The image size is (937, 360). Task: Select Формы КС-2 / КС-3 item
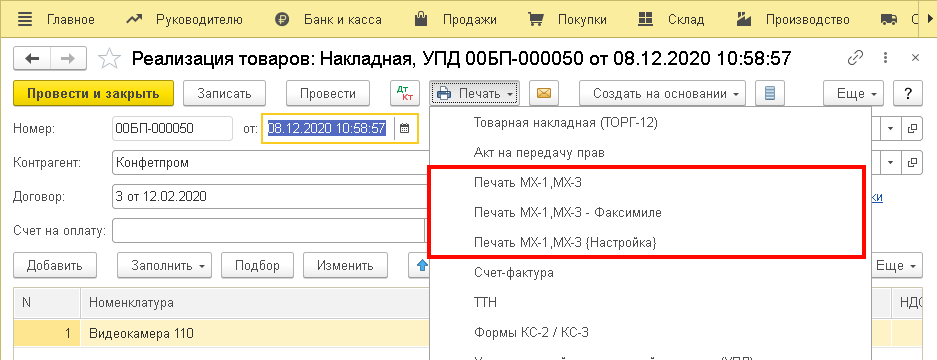pyautogui.click(x=531, y=332)
